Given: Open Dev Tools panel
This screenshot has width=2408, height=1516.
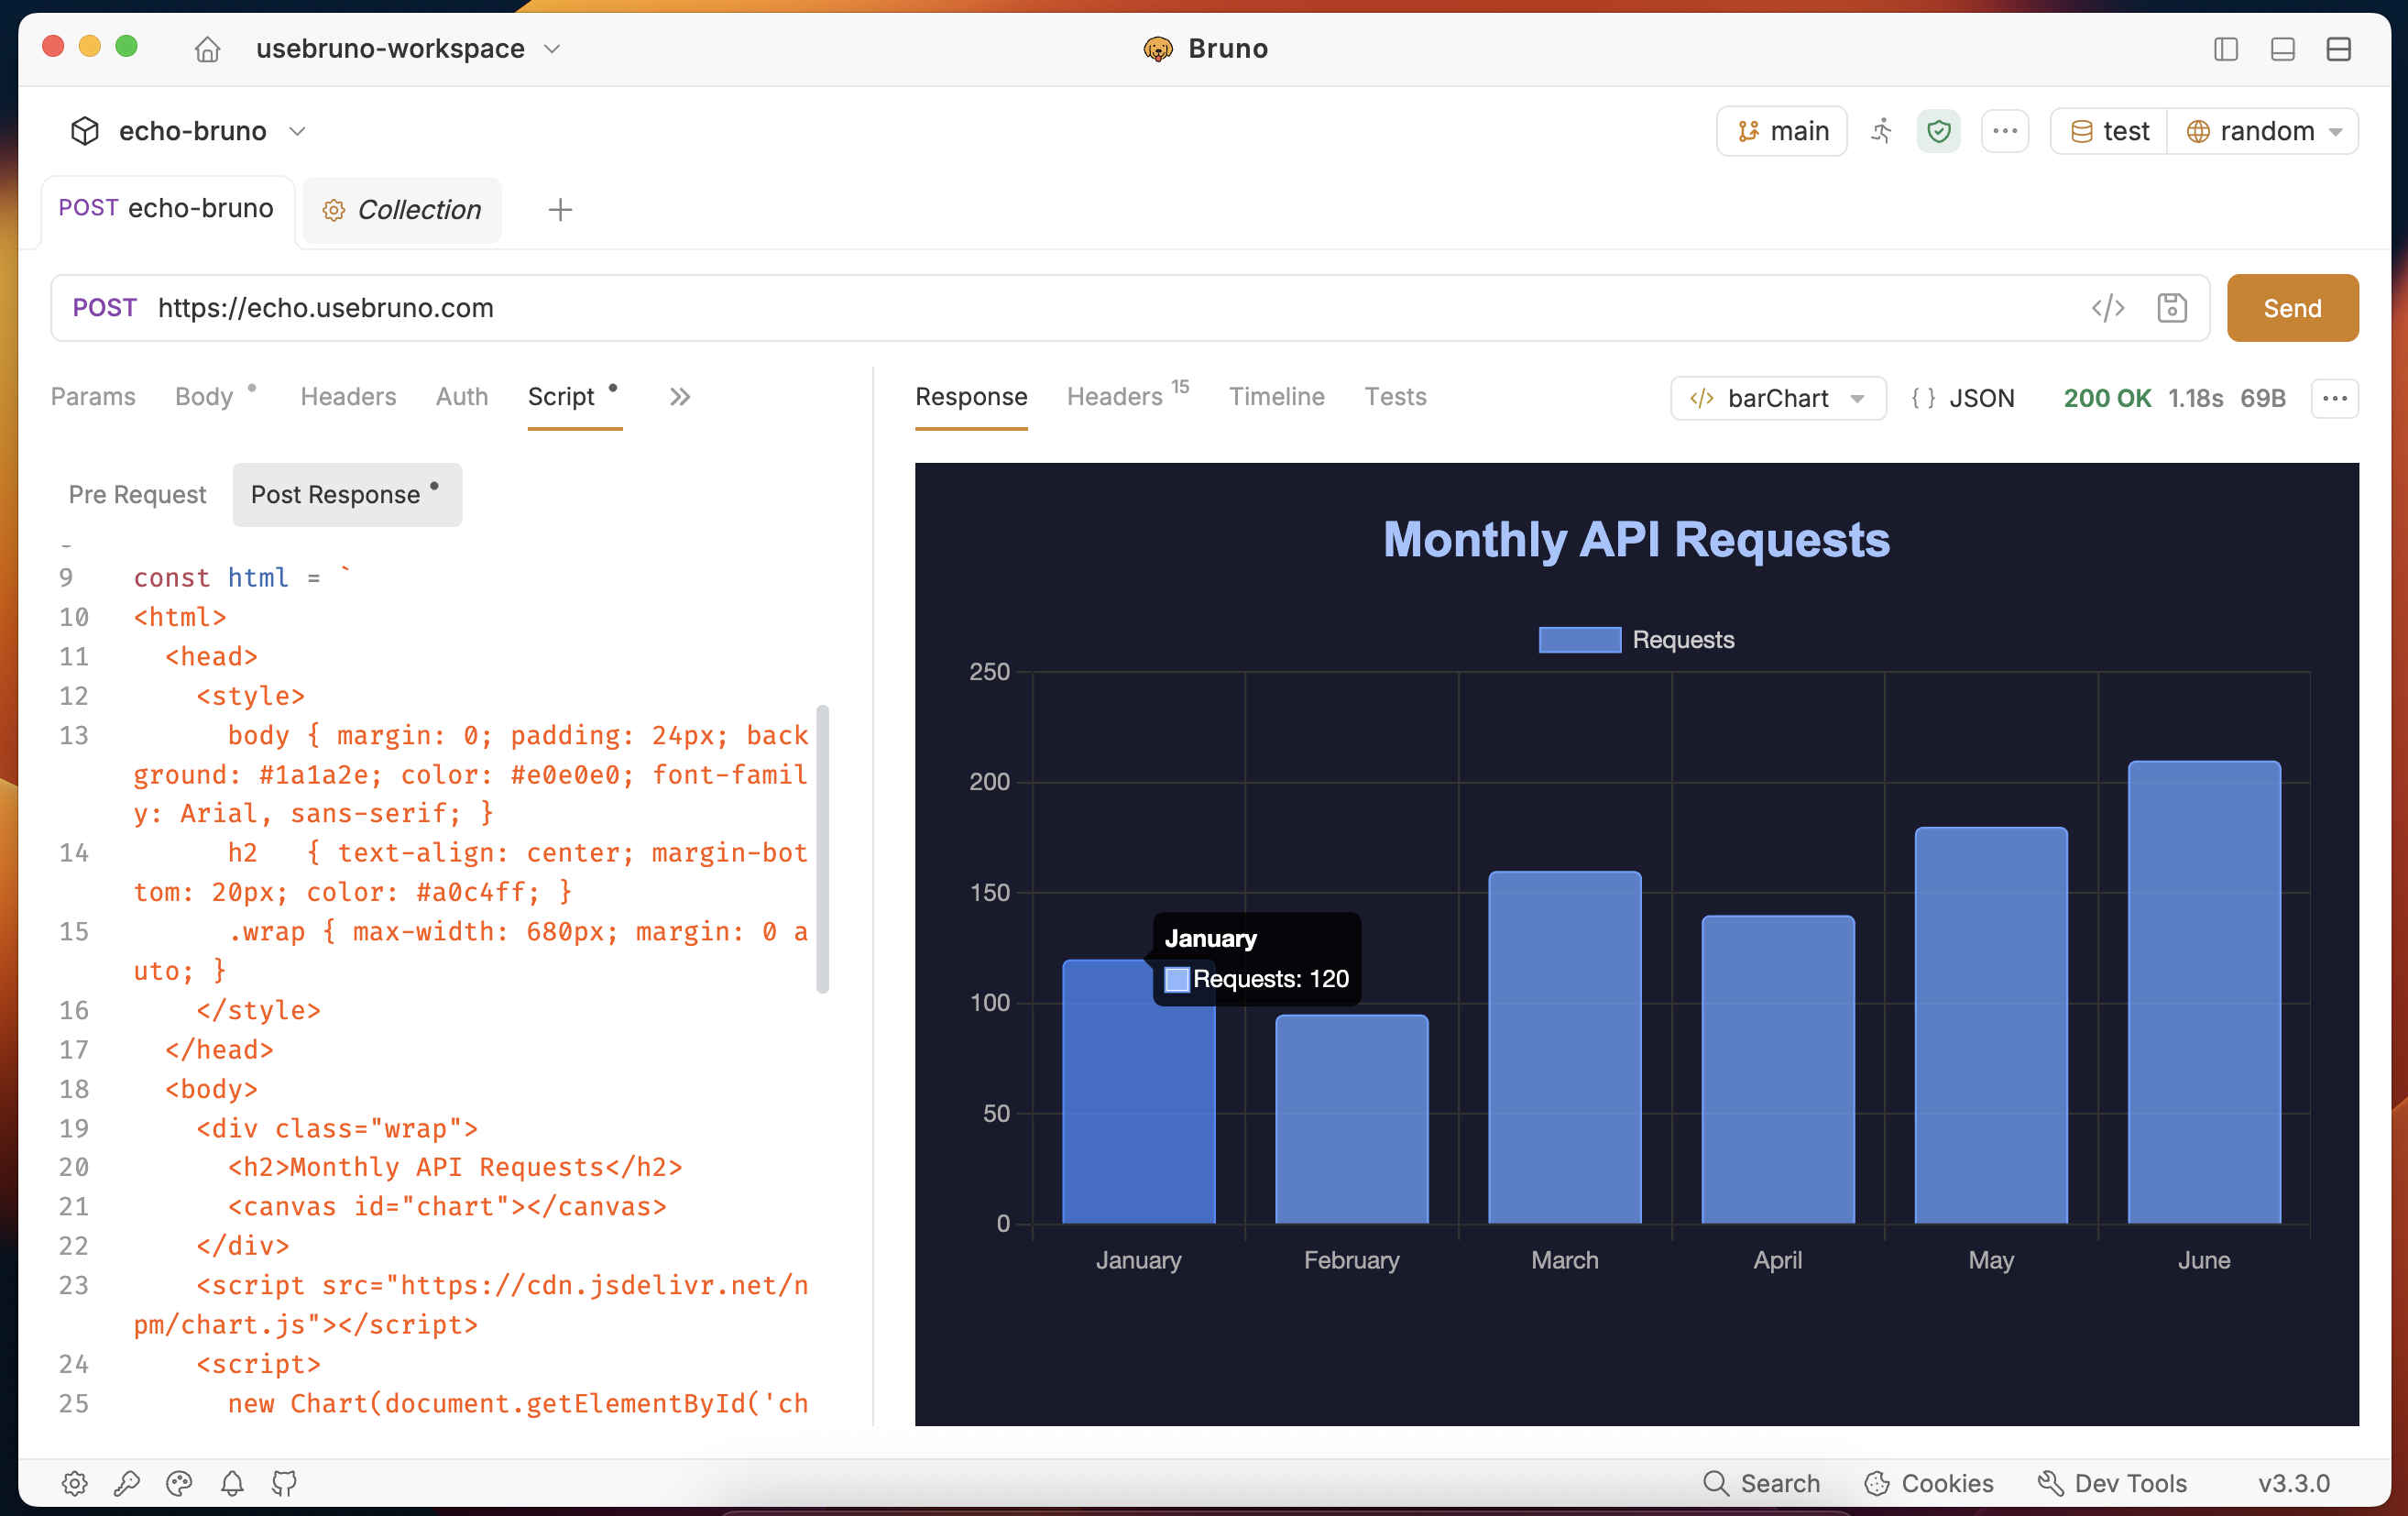Looking at the screenshot, I should (2112, 1483).
